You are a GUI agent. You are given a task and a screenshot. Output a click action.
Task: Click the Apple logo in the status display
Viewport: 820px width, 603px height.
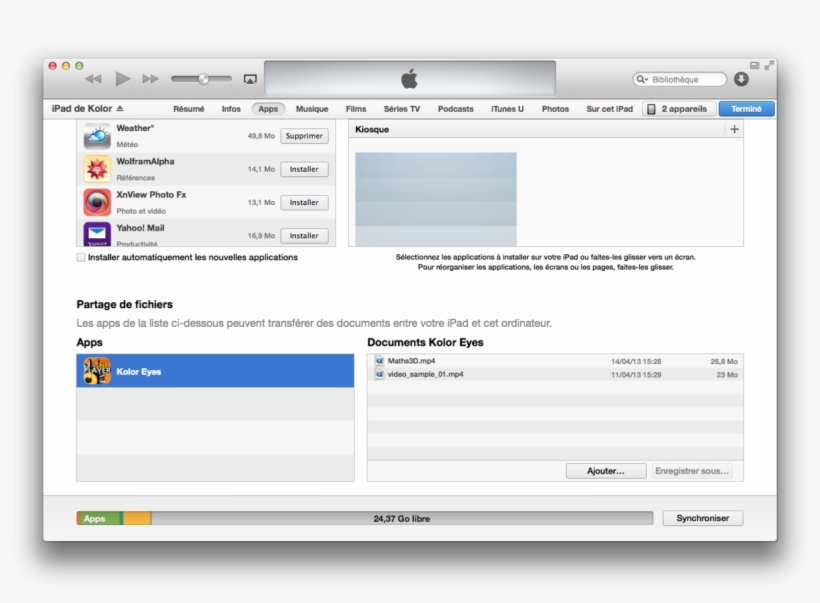(409, 79)
